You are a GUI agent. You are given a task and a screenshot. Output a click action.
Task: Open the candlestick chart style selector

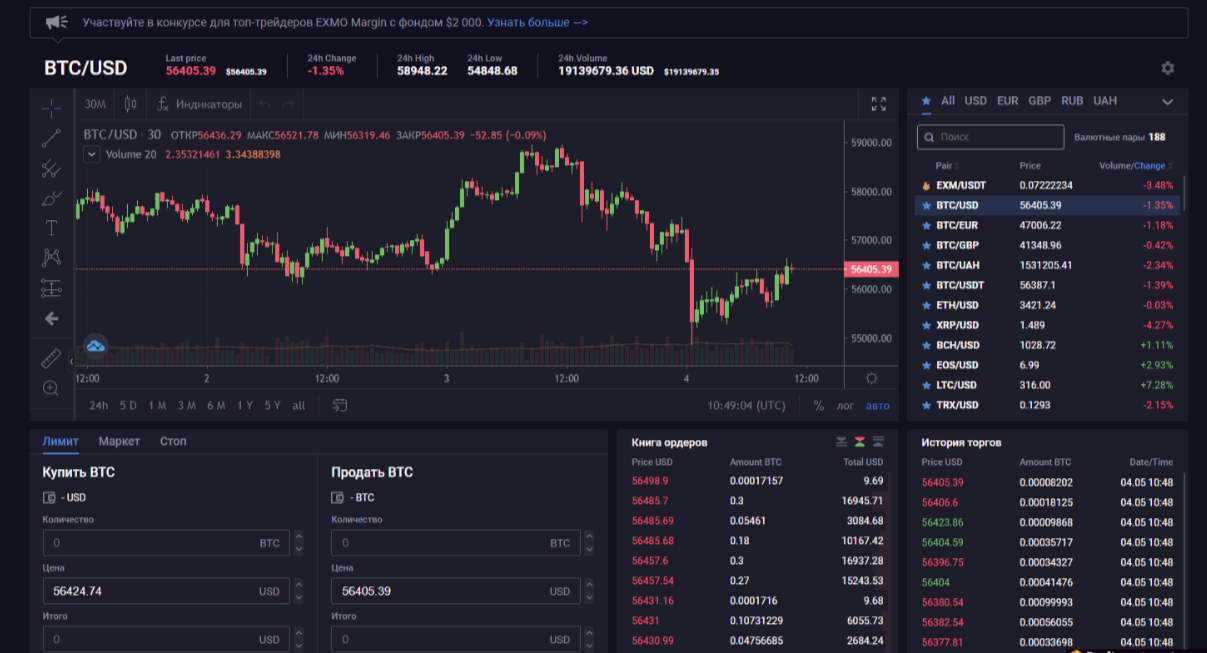[130, 104]
